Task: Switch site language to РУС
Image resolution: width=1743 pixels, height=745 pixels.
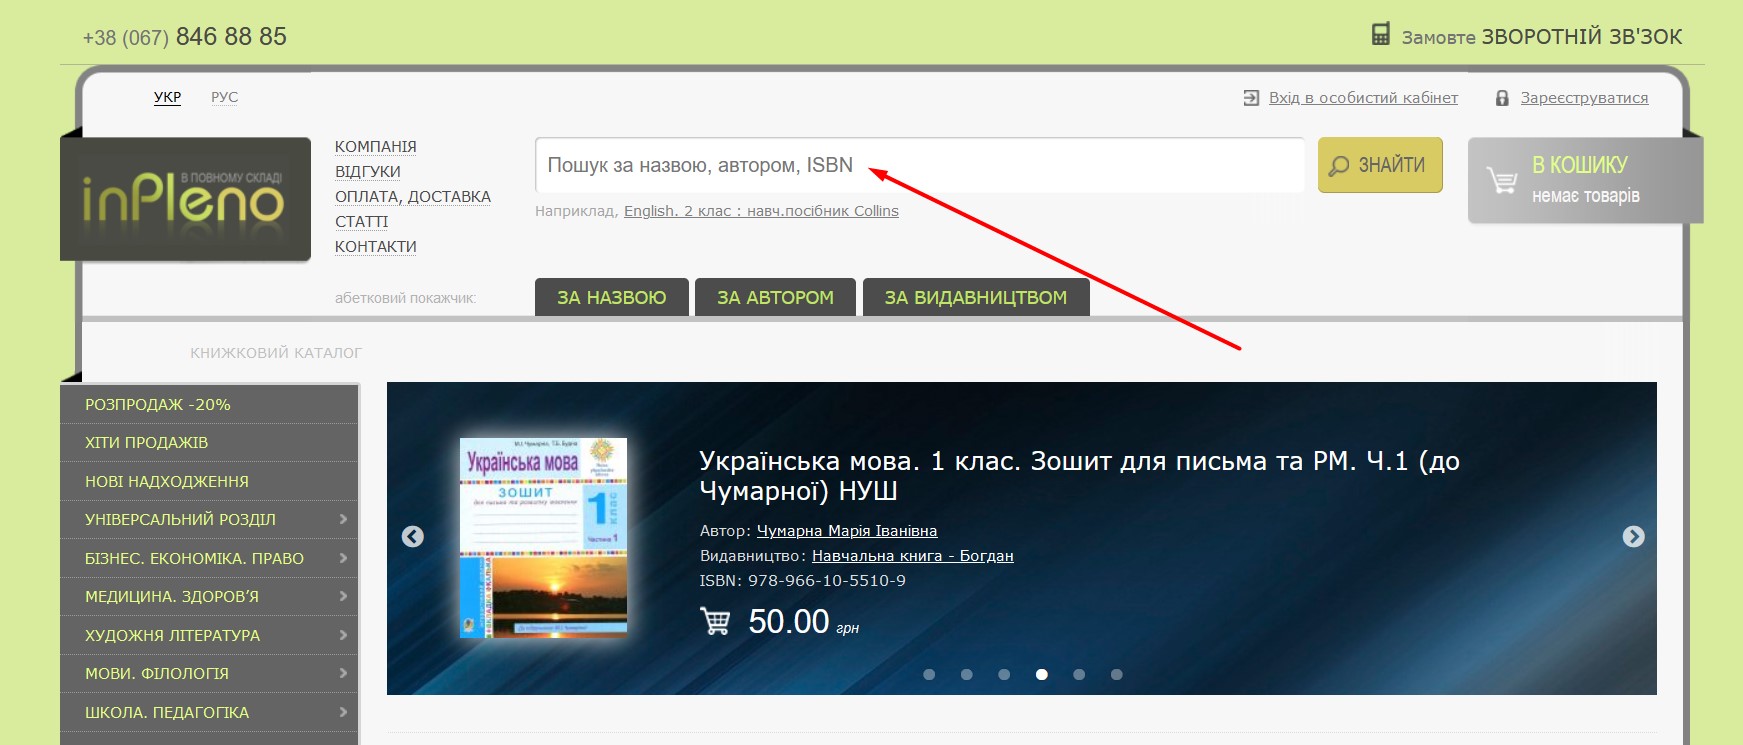Action: 225,97
